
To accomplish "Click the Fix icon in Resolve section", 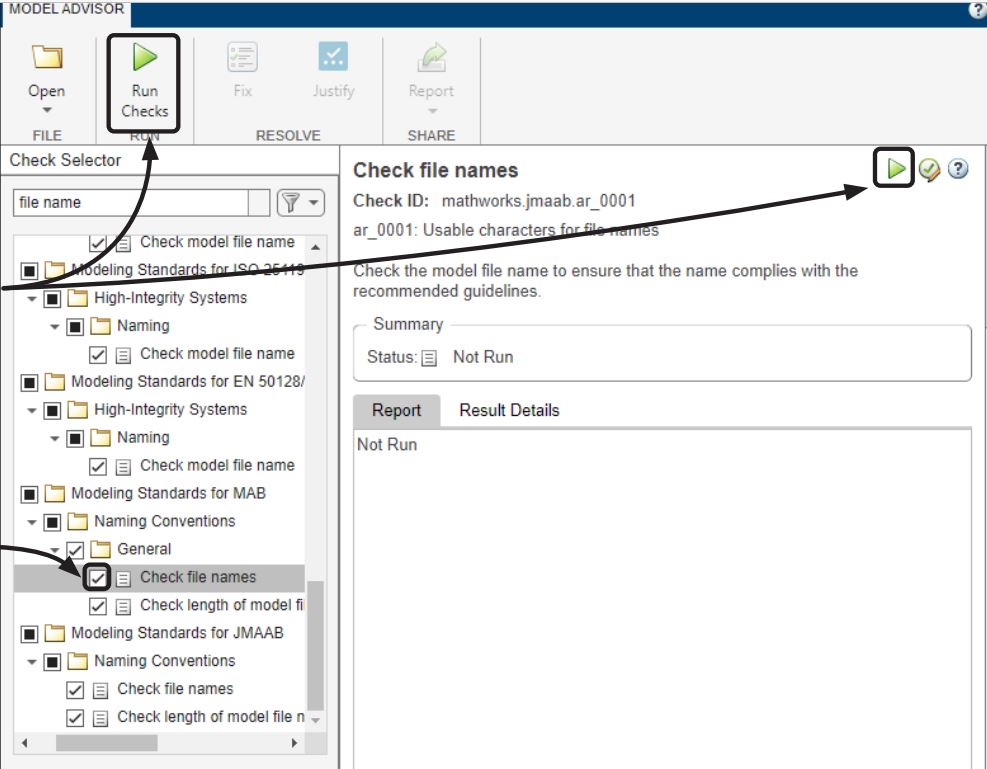I will (242, 60).
